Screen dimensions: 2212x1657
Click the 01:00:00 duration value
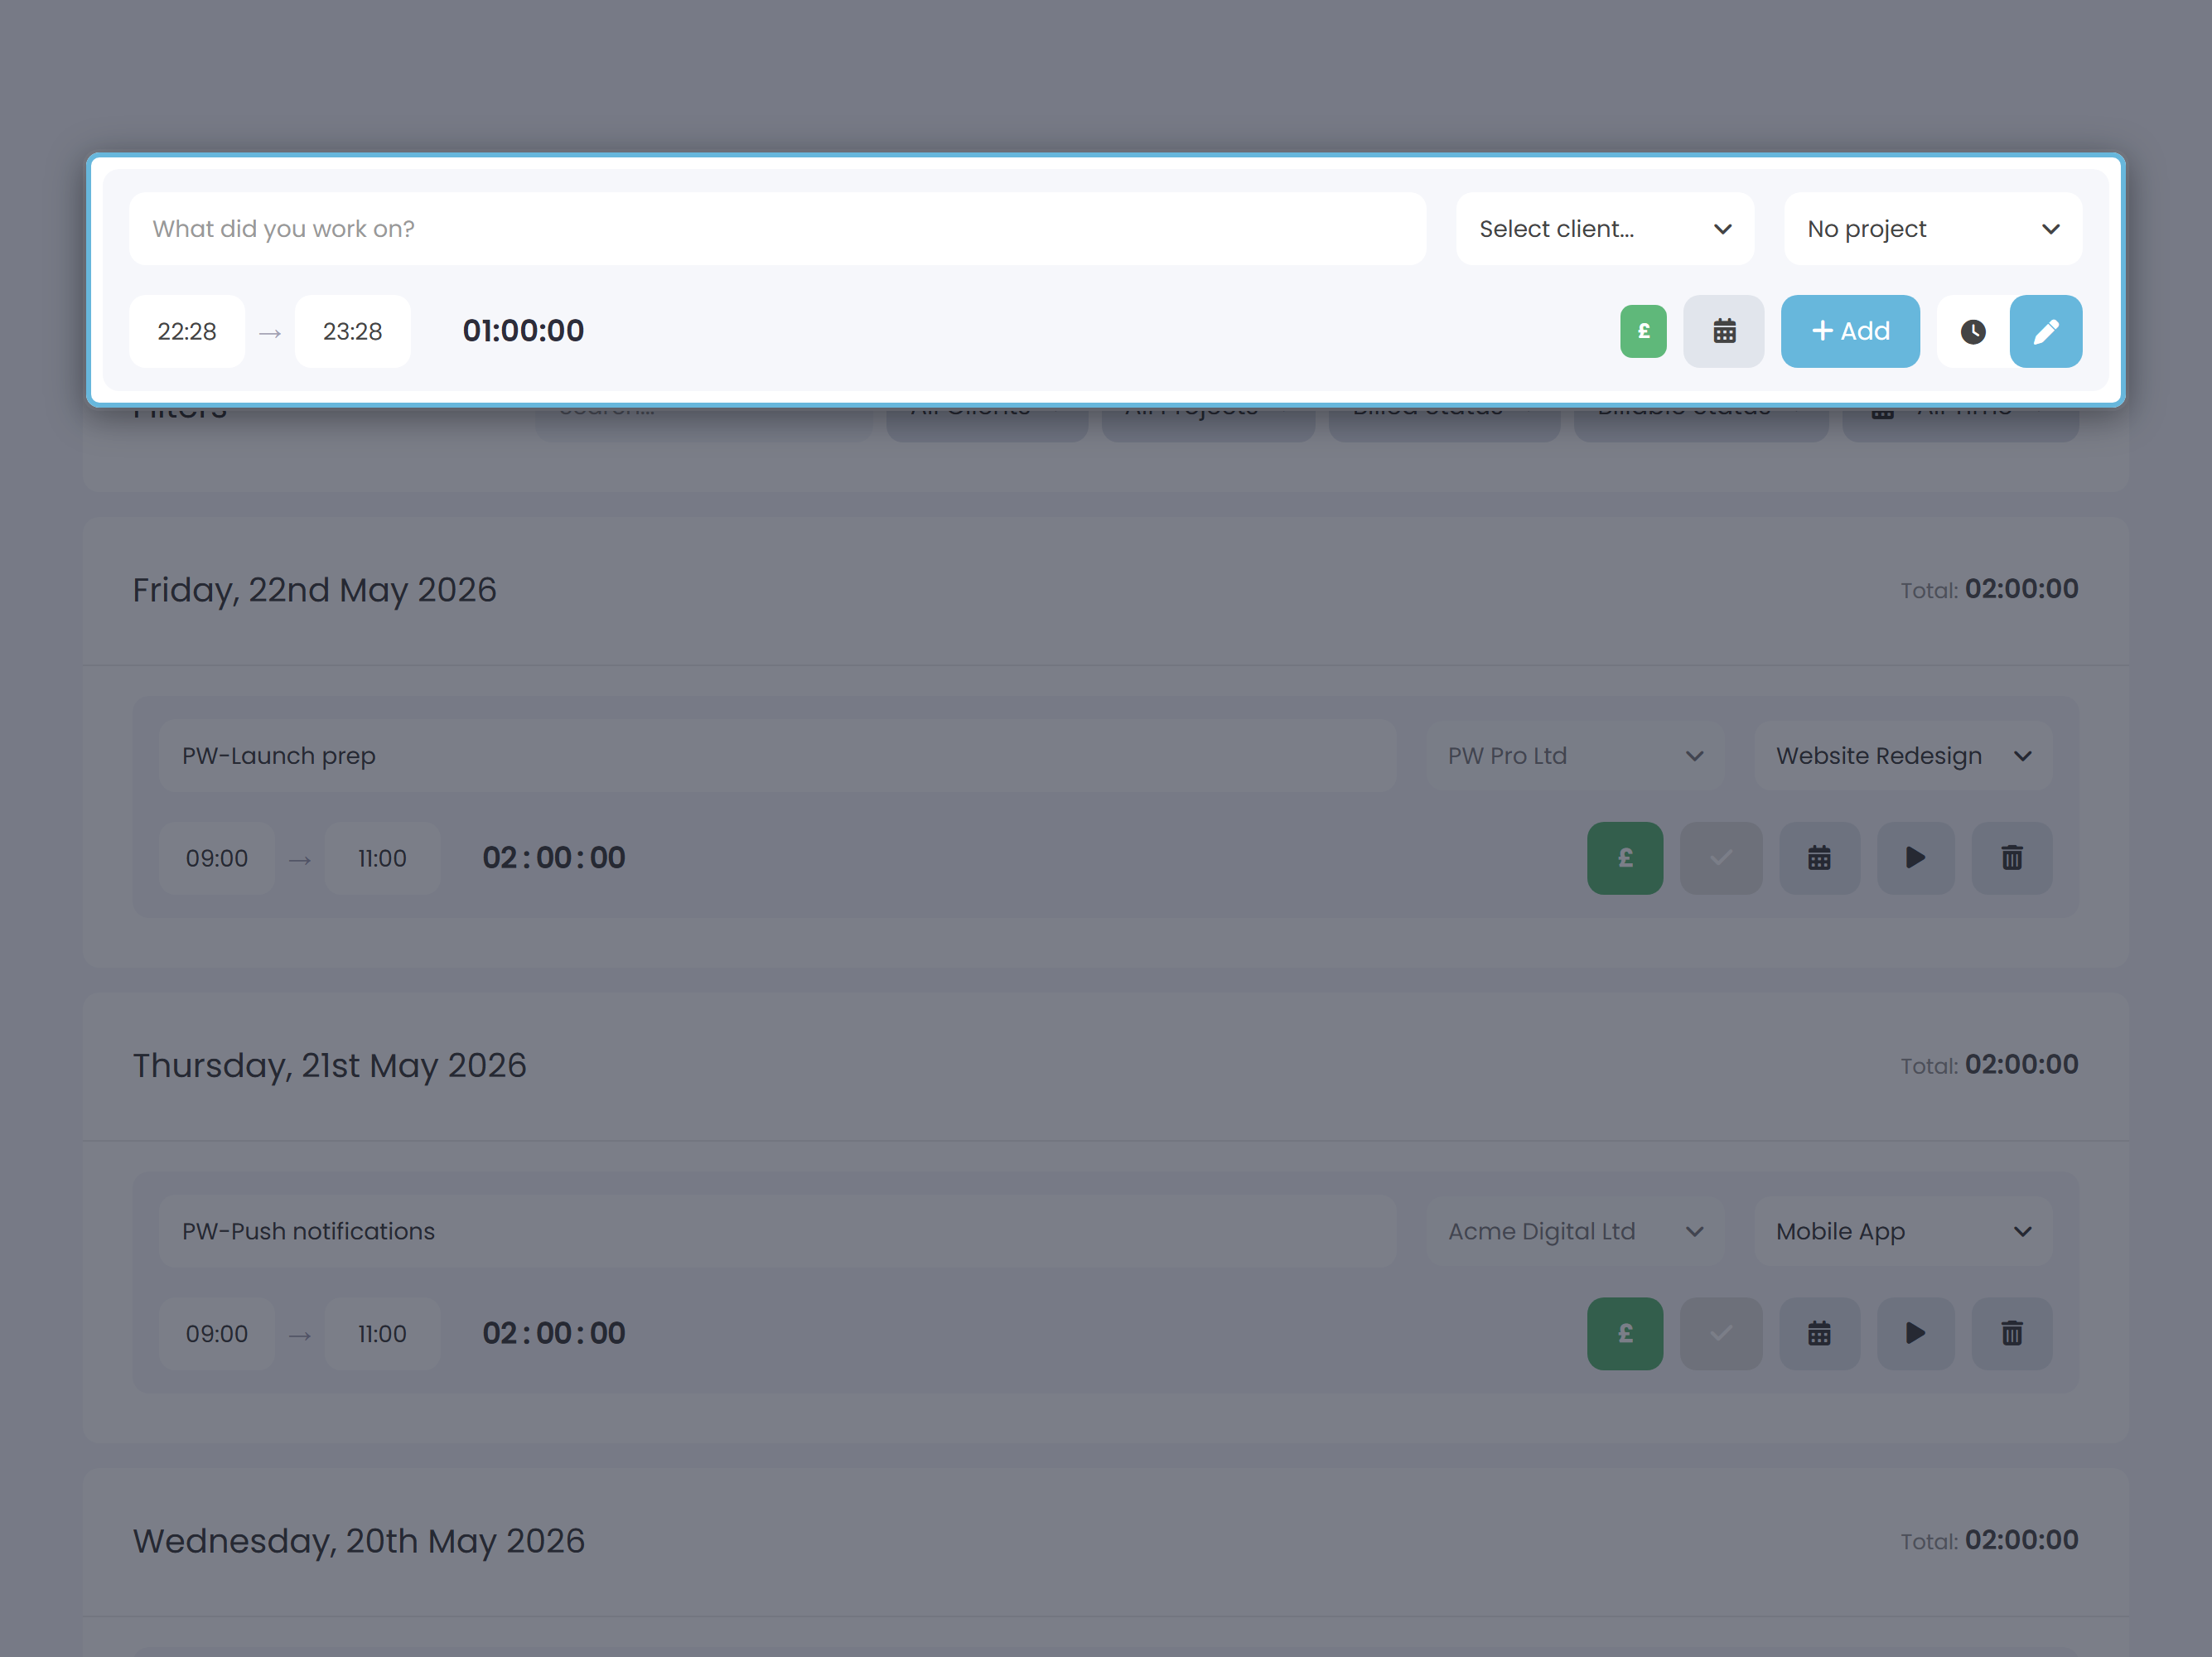click(x=523, y=331)
